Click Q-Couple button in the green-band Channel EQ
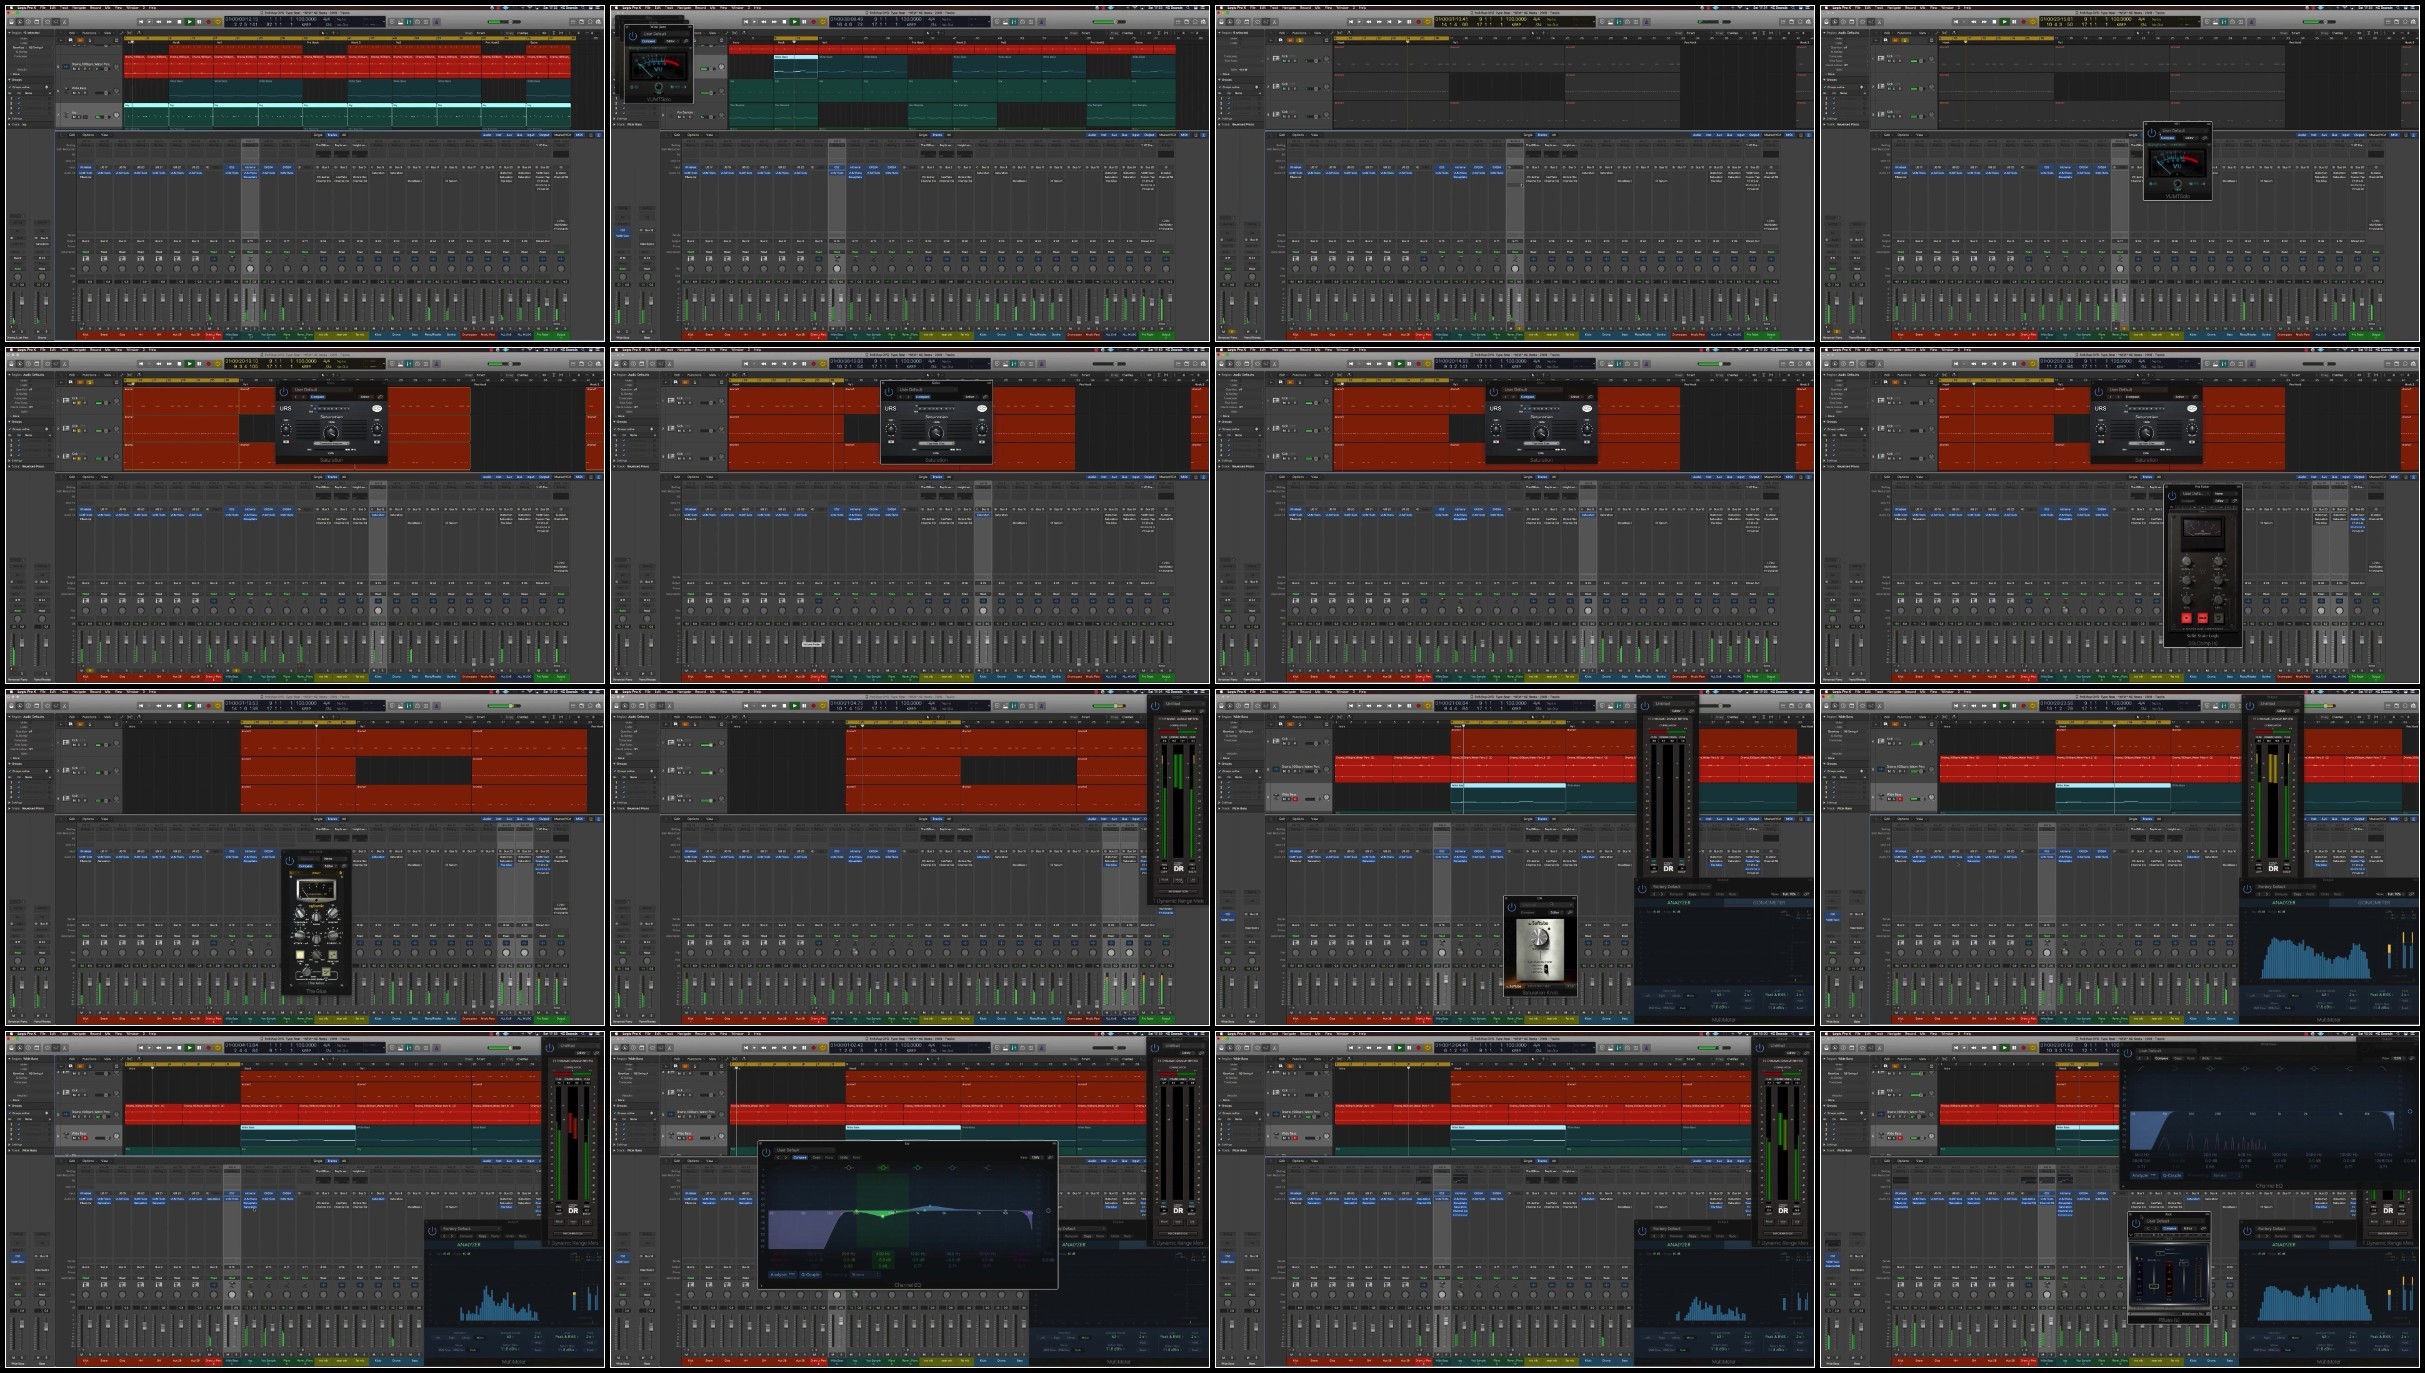Screen dimensions: 2425x1373 810,1275
